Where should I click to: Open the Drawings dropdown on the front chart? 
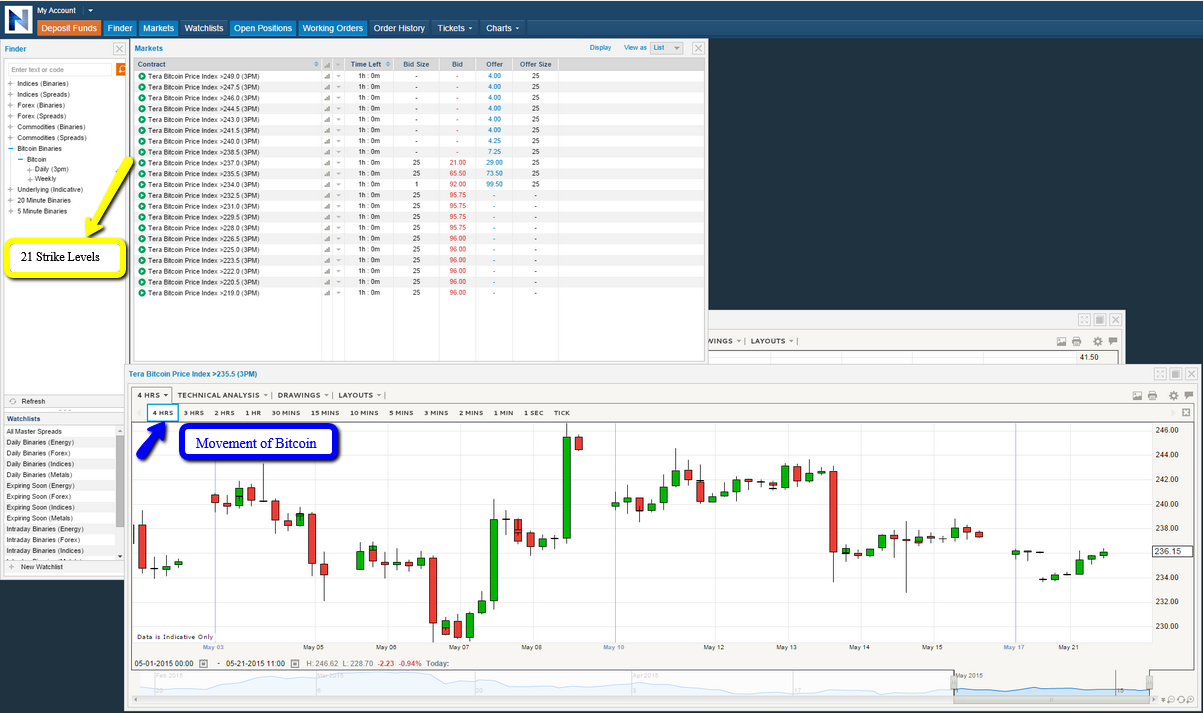point(304,395)
